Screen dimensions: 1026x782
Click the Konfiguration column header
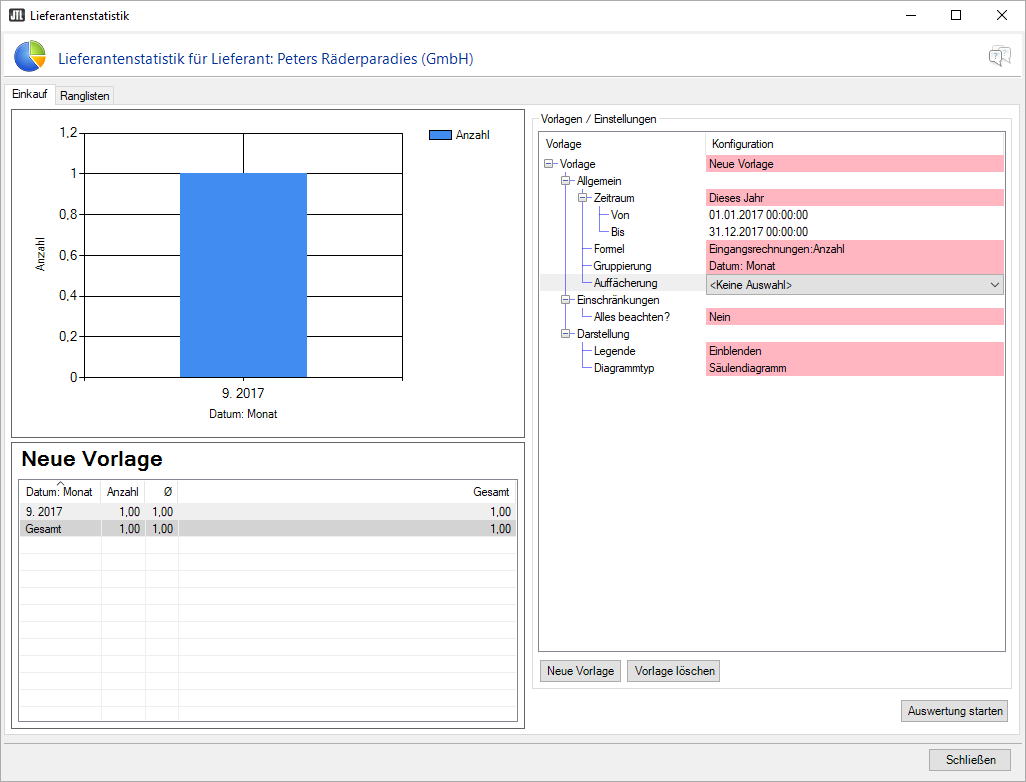coord(855,144)
